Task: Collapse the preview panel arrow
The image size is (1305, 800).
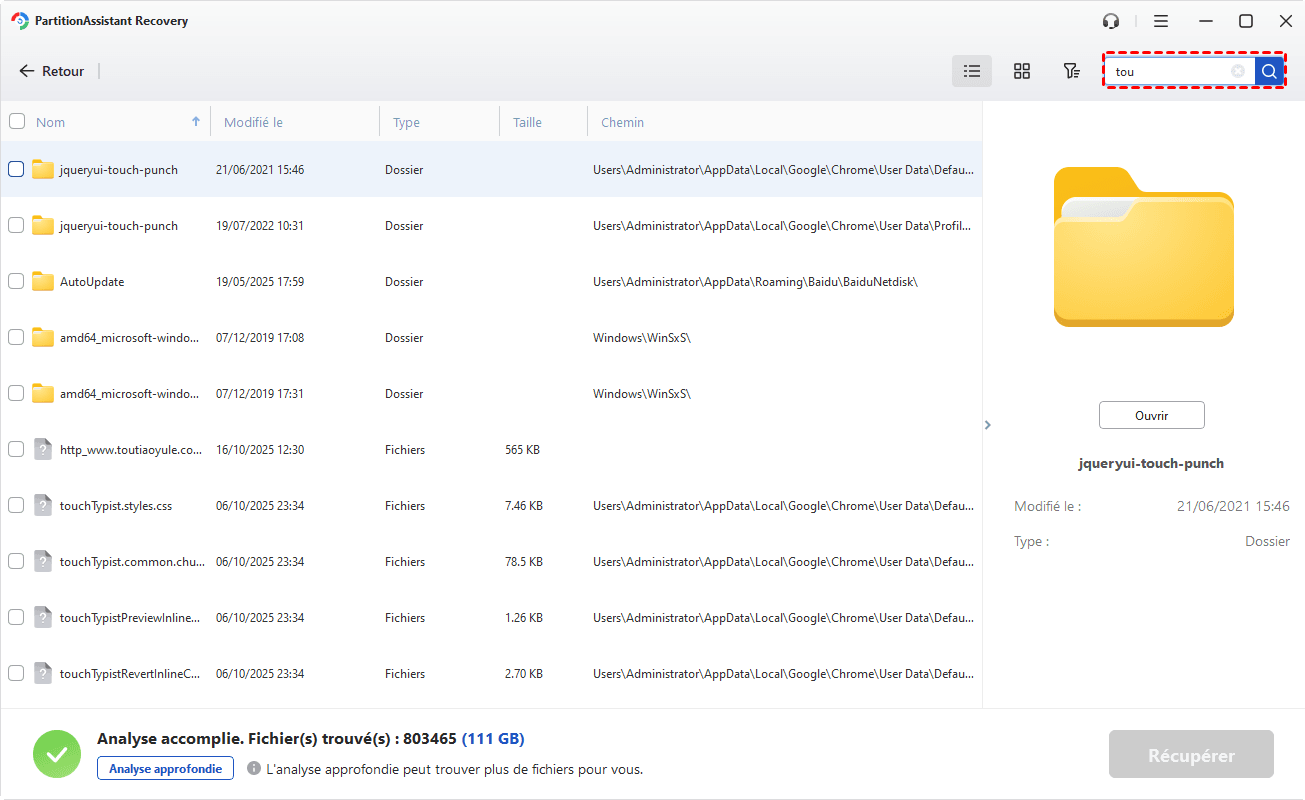Action: [x=988, y=425]
